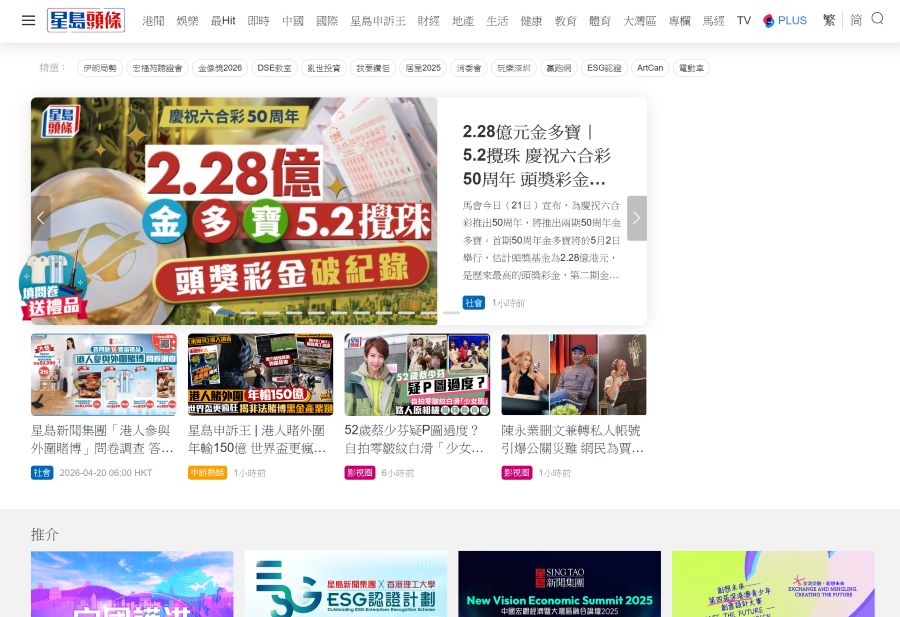
Task: Select the 星島申訴王 menu item
Action: pyautogui.click(x=377, y=20)
